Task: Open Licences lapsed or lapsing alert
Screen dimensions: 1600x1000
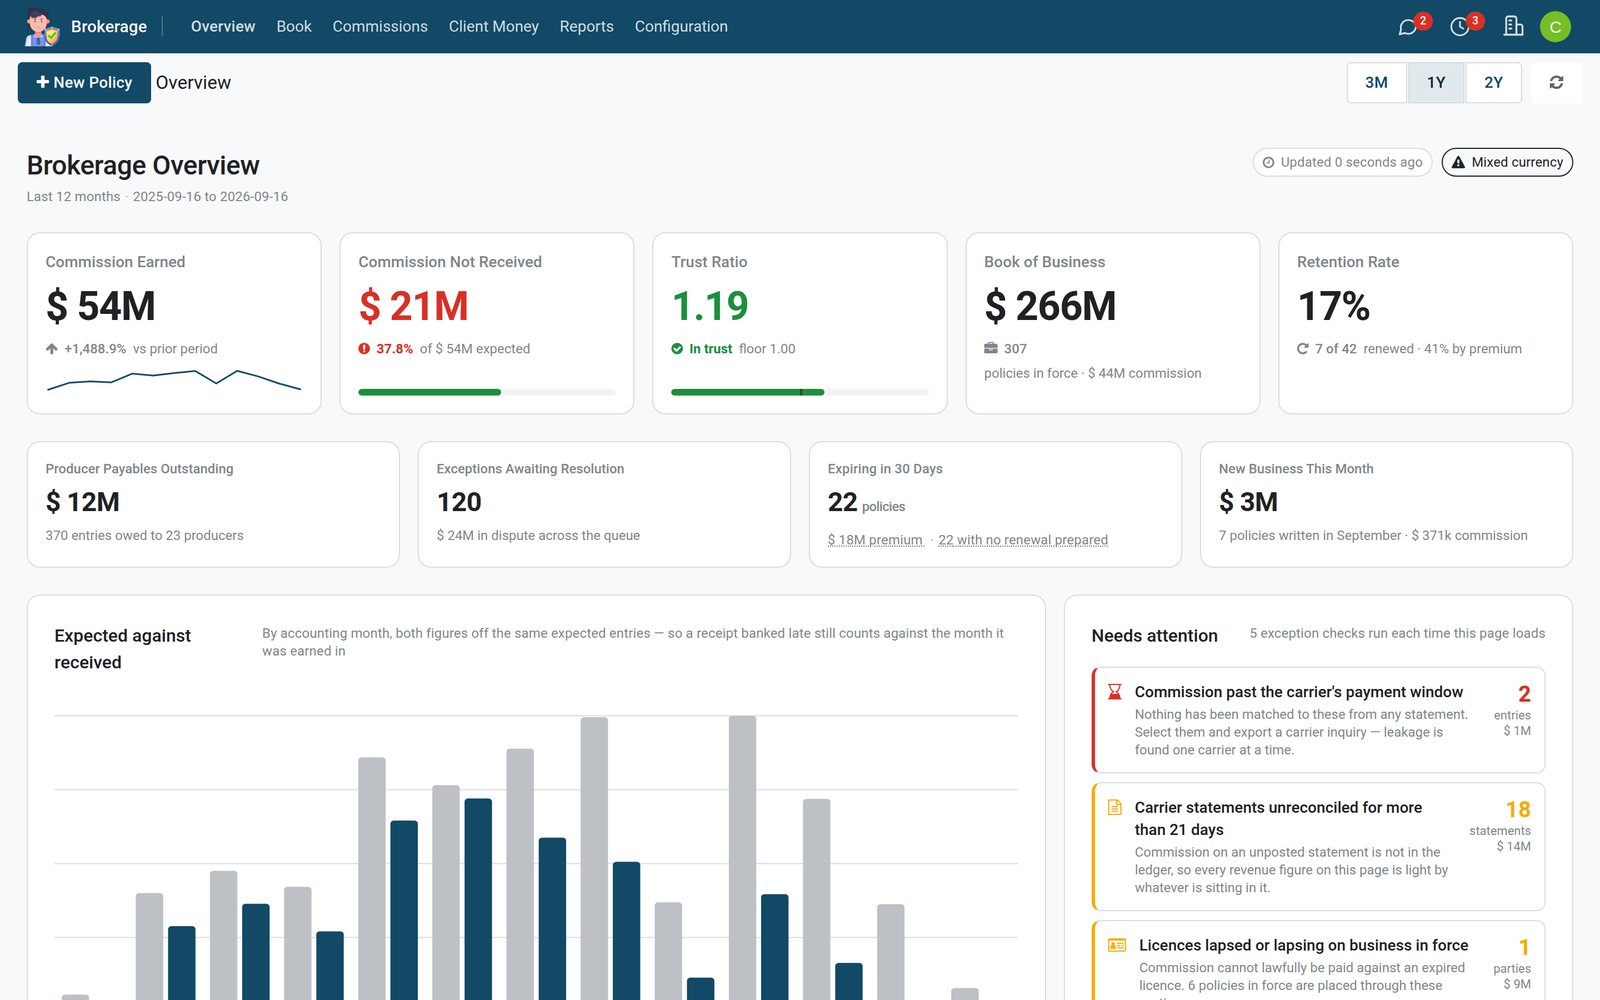Action: [x=1319, y=960]
